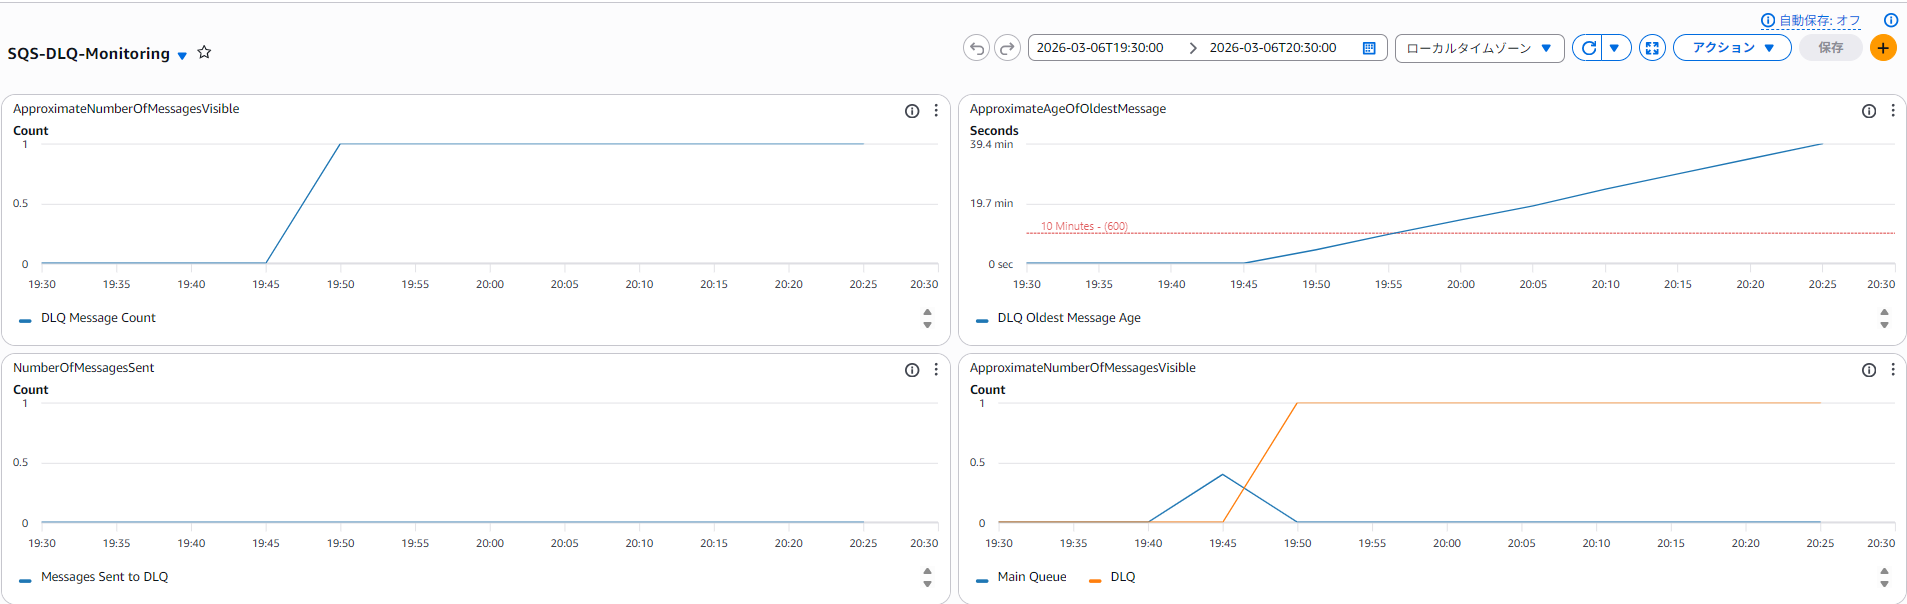
Task: Toggle the DLQ Message Count legend series
Action: (97, 318)
